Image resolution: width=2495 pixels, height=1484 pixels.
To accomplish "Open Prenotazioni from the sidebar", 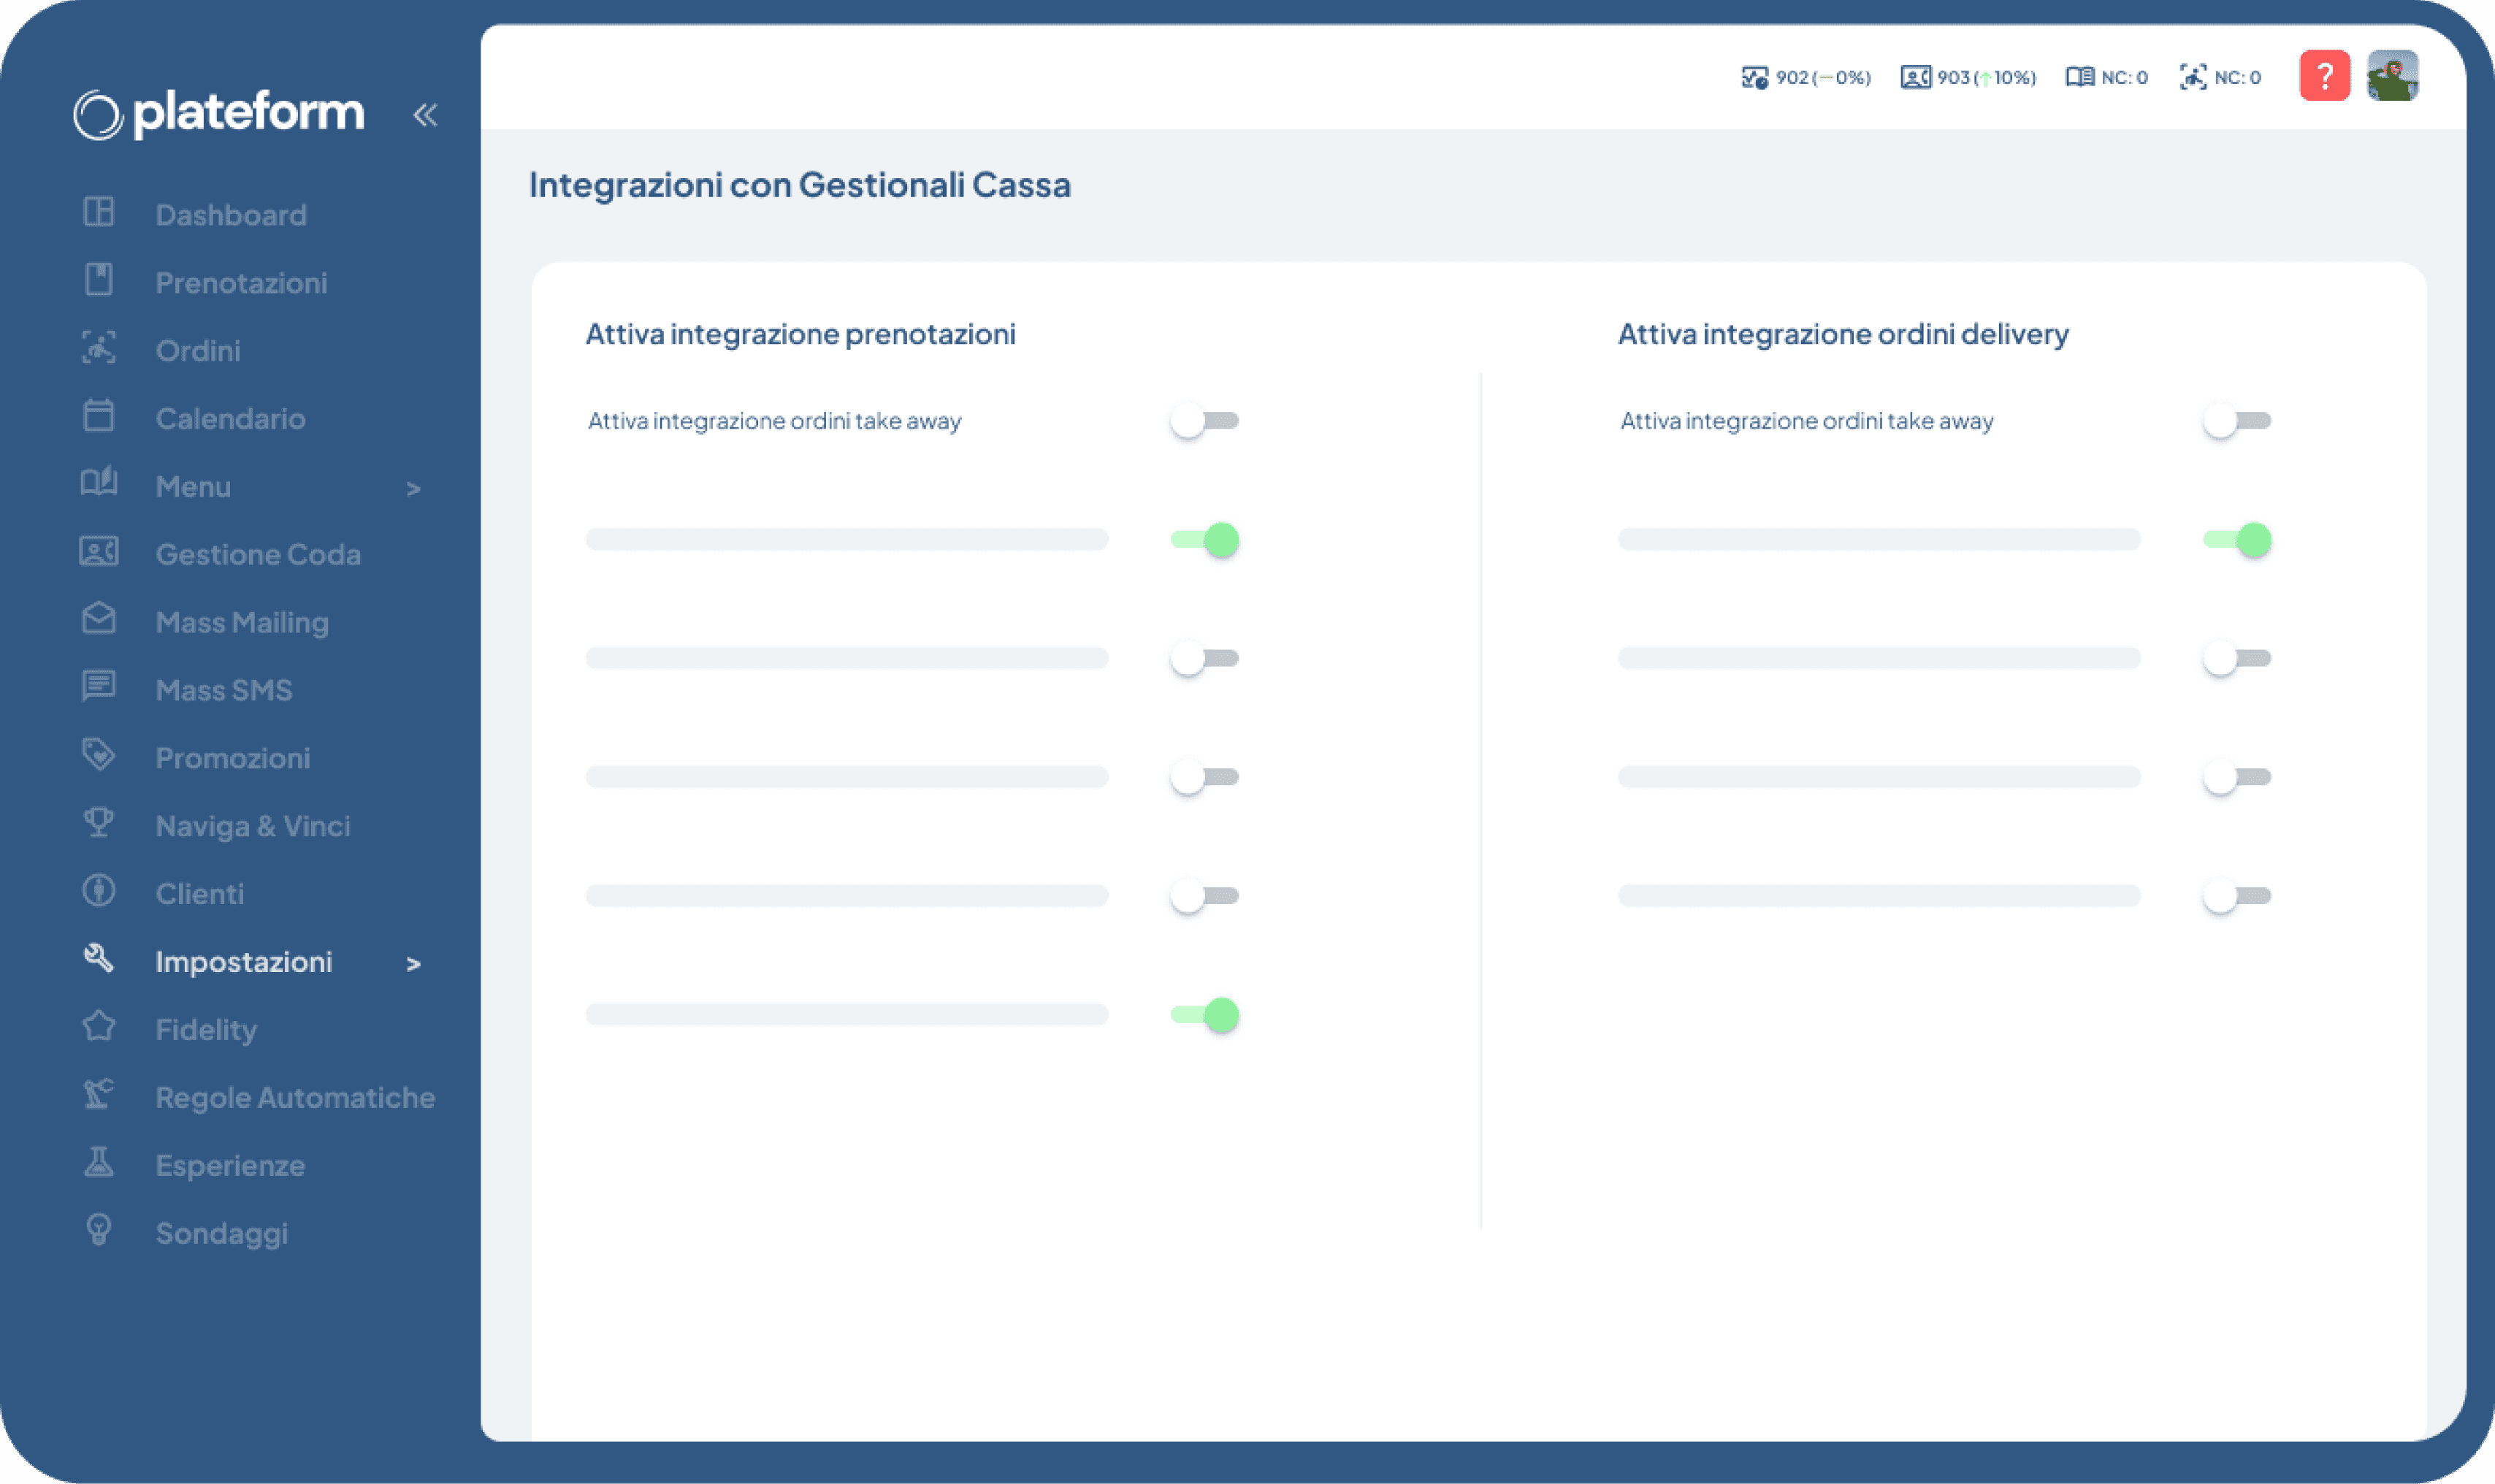I will point(241,283).
